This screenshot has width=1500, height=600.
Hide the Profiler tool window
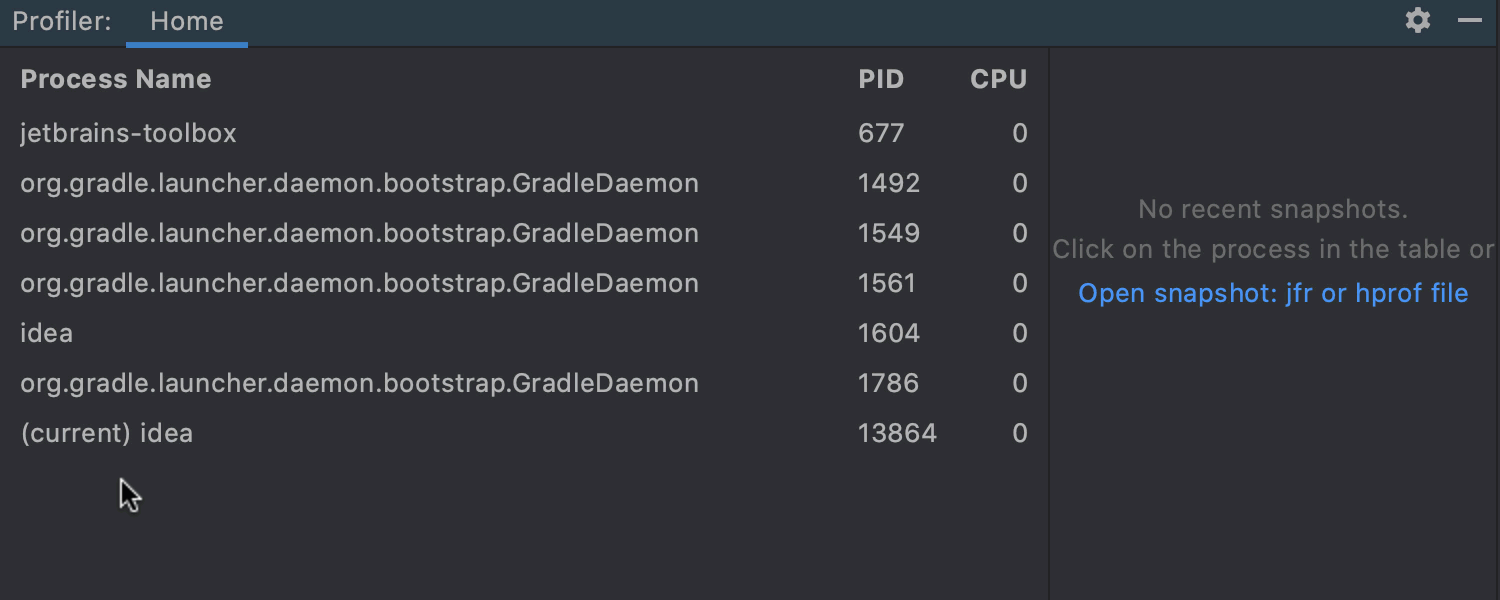tap(1470, 20)
